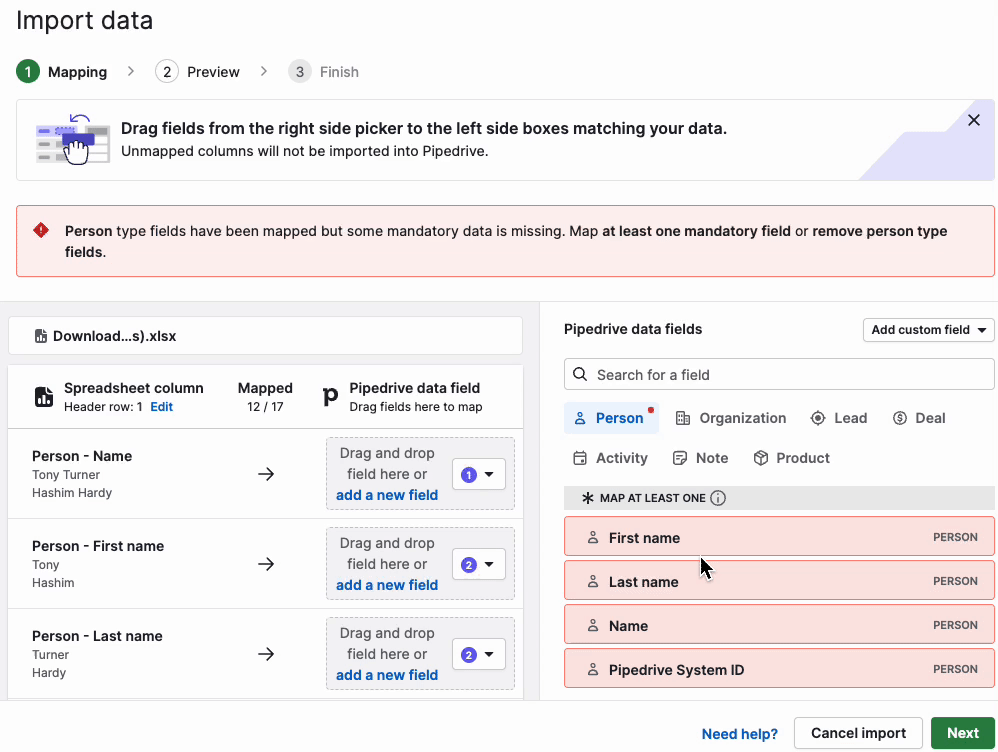Screen dimensions: 998x752
Task: Click add a new field under Person - Name
Action: [387, 494]
